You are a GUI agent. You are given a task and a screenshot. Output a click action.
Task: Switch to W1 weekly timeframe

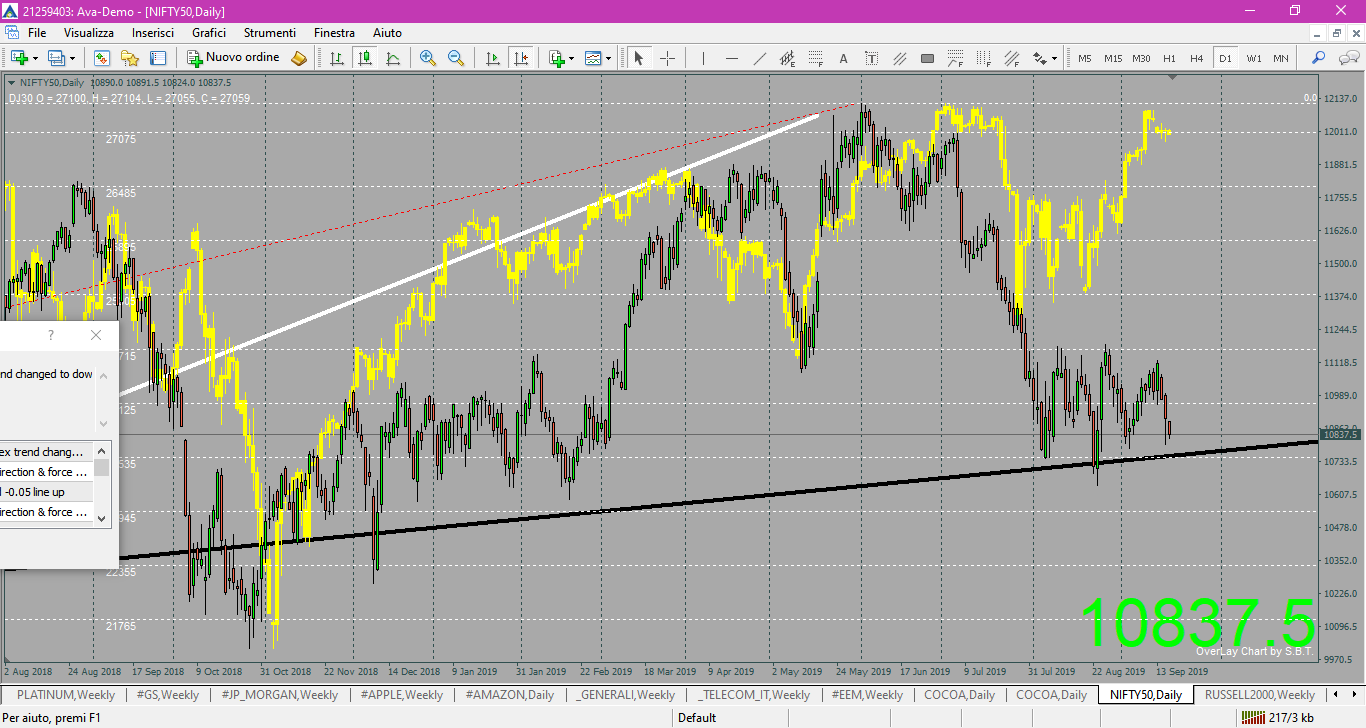pyautogui.click(x=1253, y=58)
